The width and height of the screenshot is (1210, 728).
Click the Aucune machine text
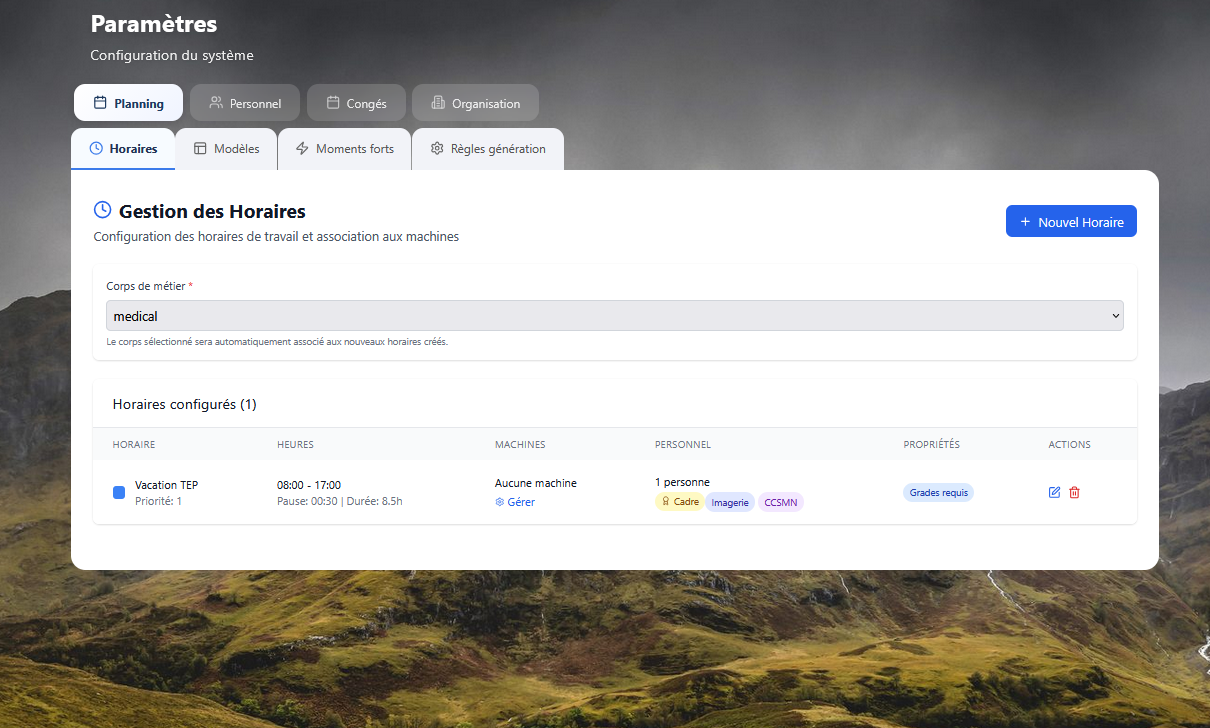point(536,483)
